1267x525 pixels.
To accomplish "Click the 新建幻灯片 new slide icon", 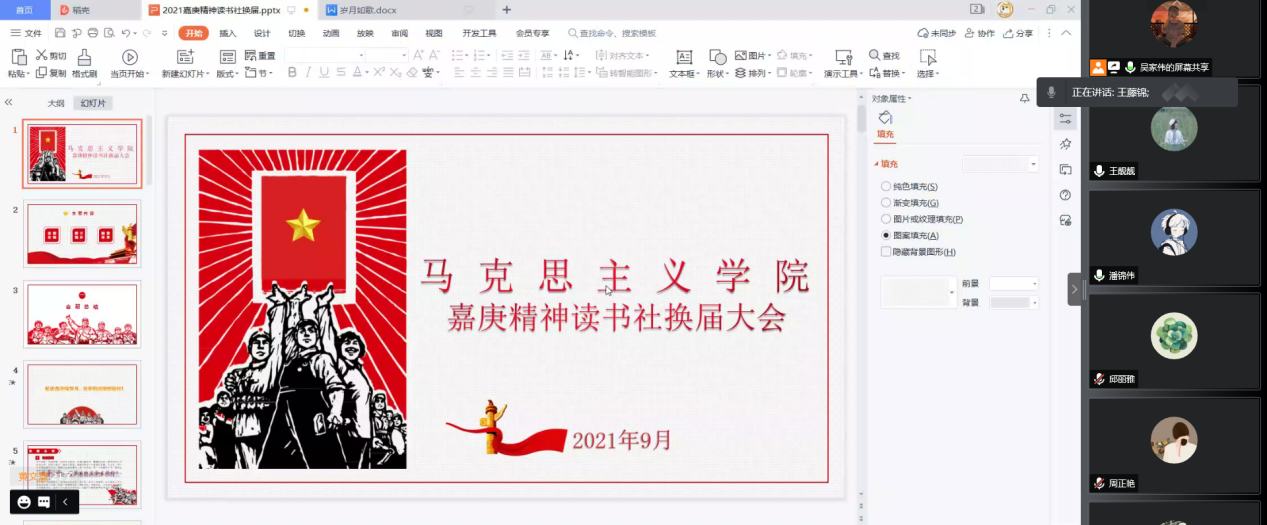I will coord(183,58).
